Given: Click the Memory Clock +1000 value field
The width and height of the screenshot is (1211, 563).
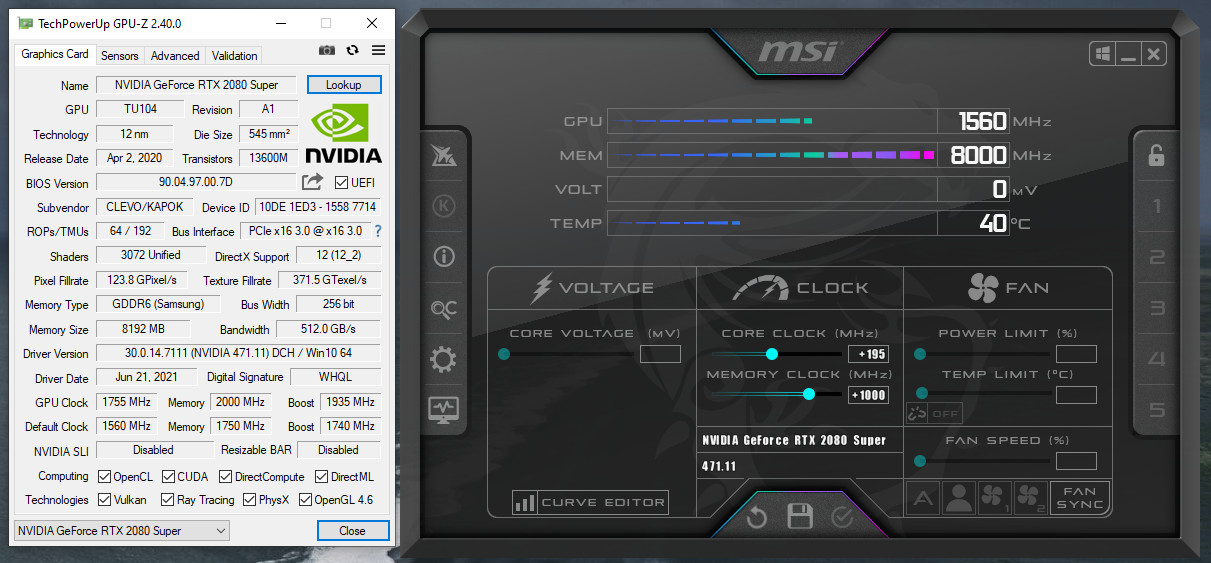Looking at the screenshot, I should tap(867, 394).
